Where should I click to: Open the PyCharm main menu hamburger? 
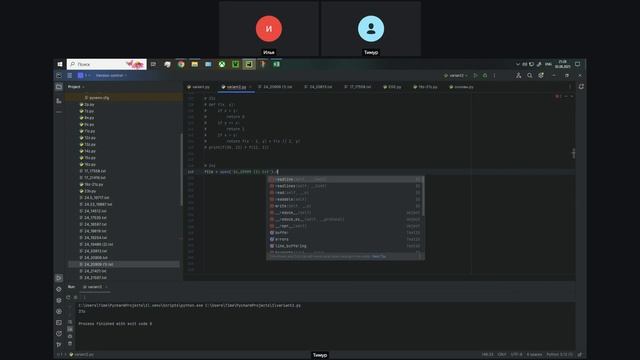pyautogui.click(x=70, y=76)
